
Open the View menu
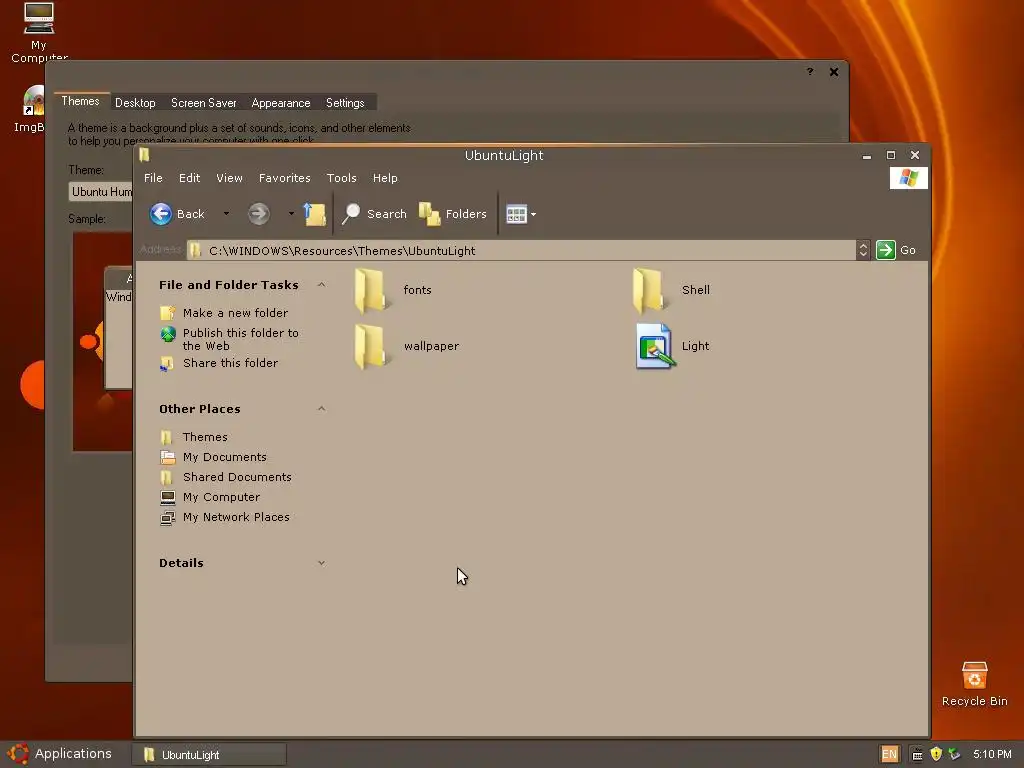229,178
